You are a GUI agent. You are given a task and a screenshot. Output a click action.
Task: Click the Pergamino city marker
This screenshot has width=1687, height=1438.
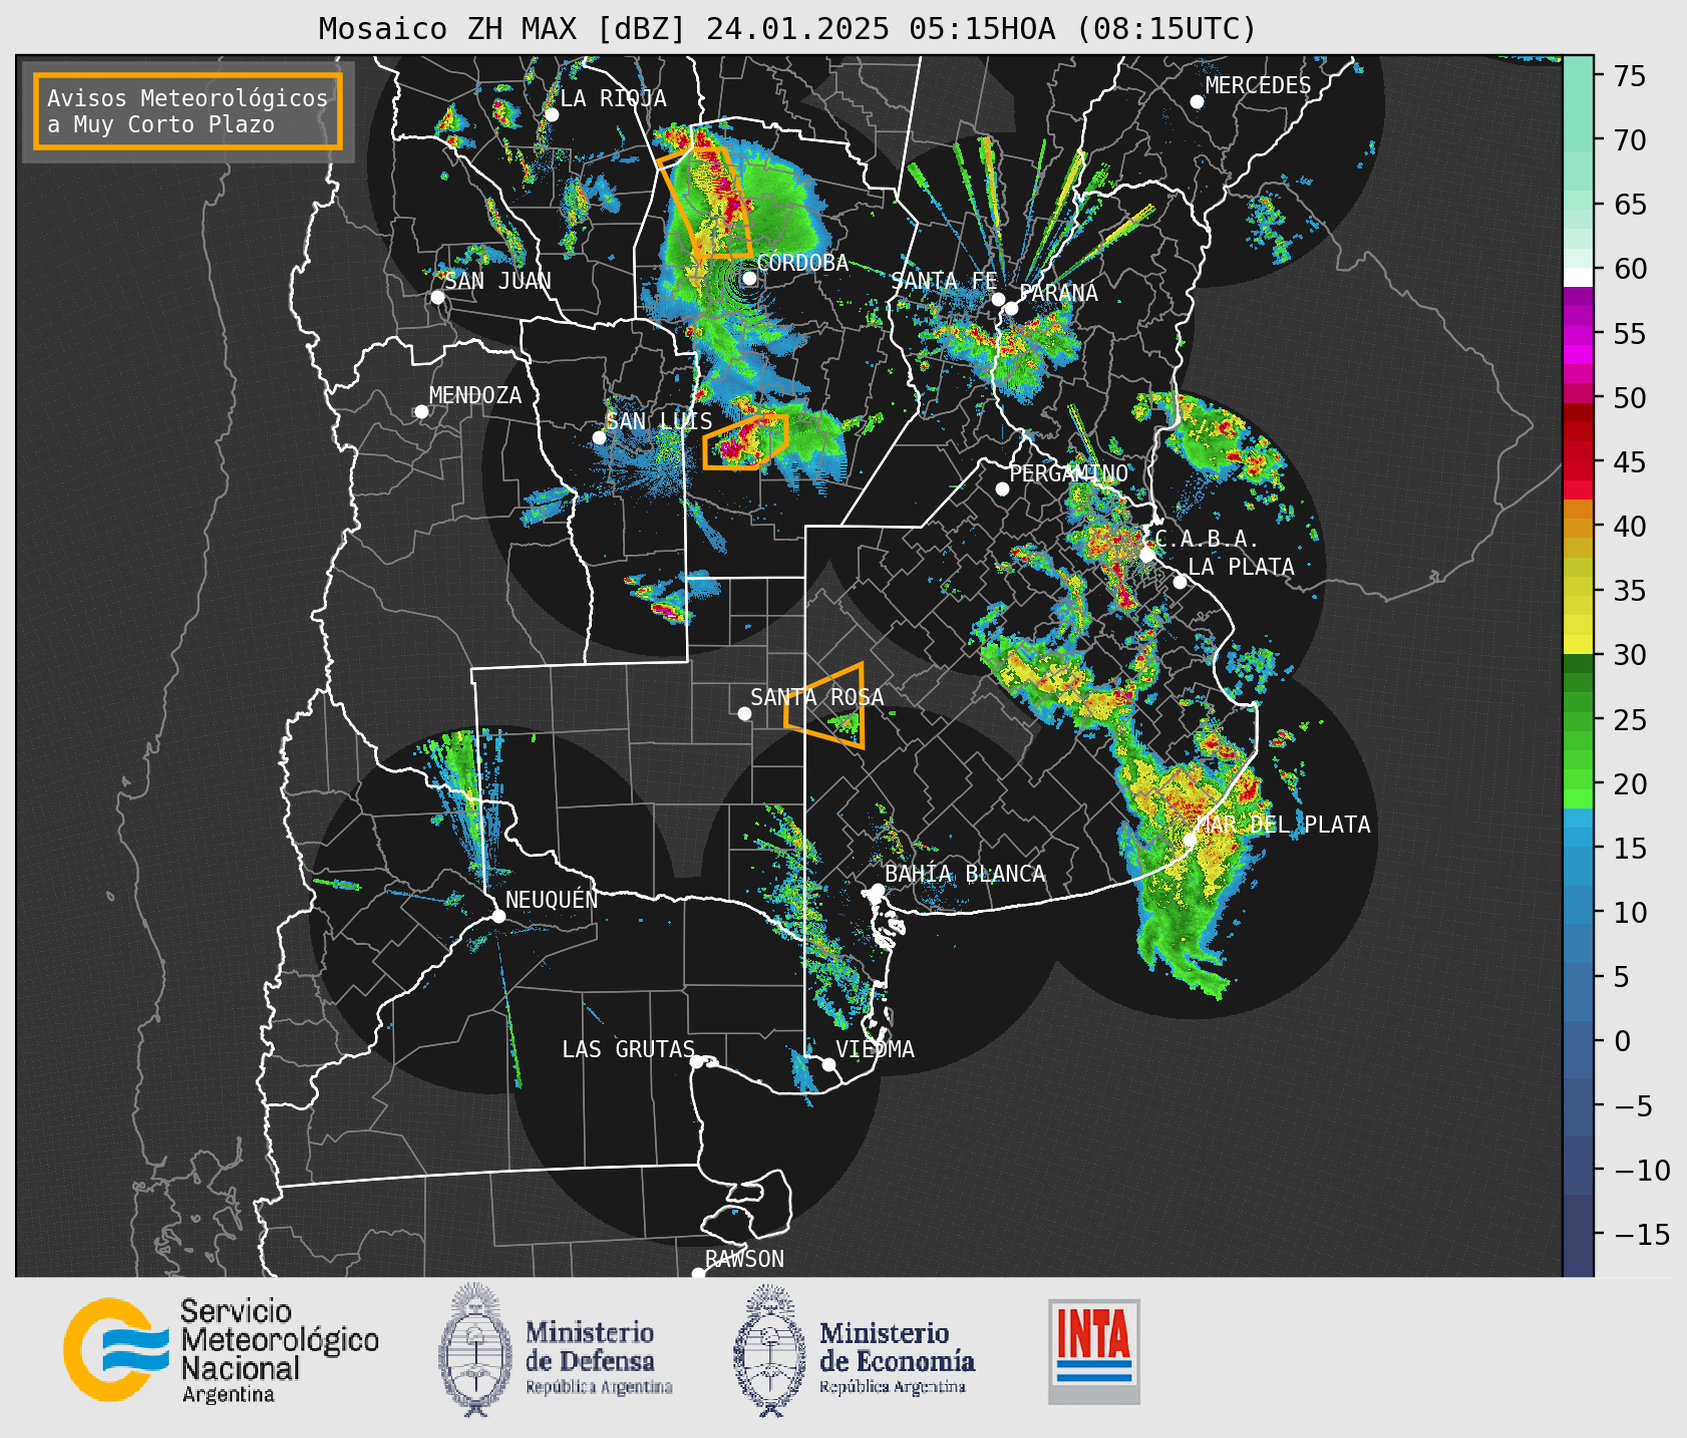coord(1002,489)
